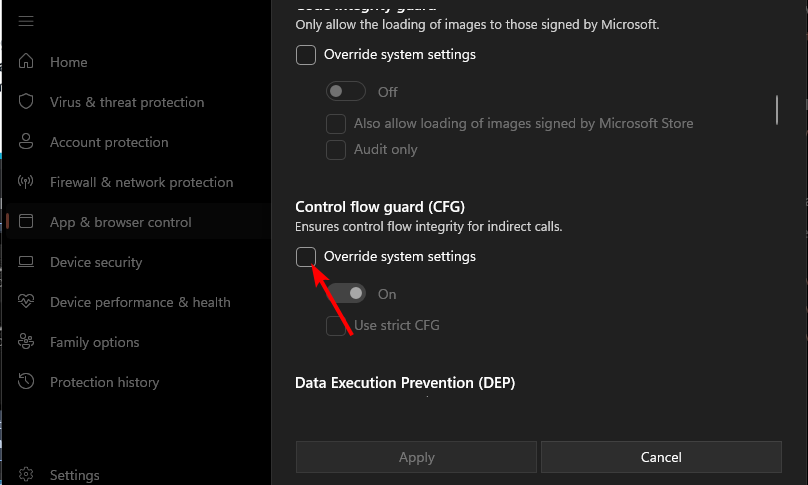This screenshot has width=808, height=485.
Task: Click the Family options people icon
Action: click(x=27, y=342)
